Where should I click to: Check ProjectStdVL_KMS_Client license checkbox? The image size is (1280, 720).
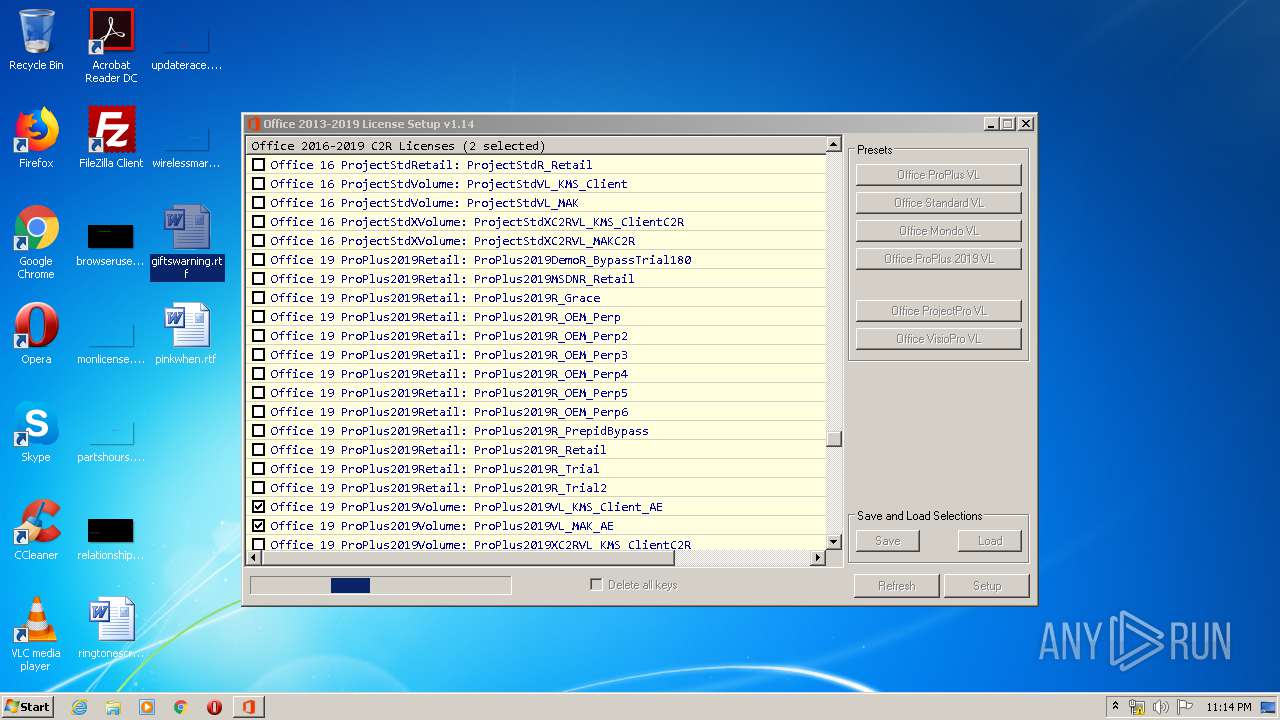259,184
